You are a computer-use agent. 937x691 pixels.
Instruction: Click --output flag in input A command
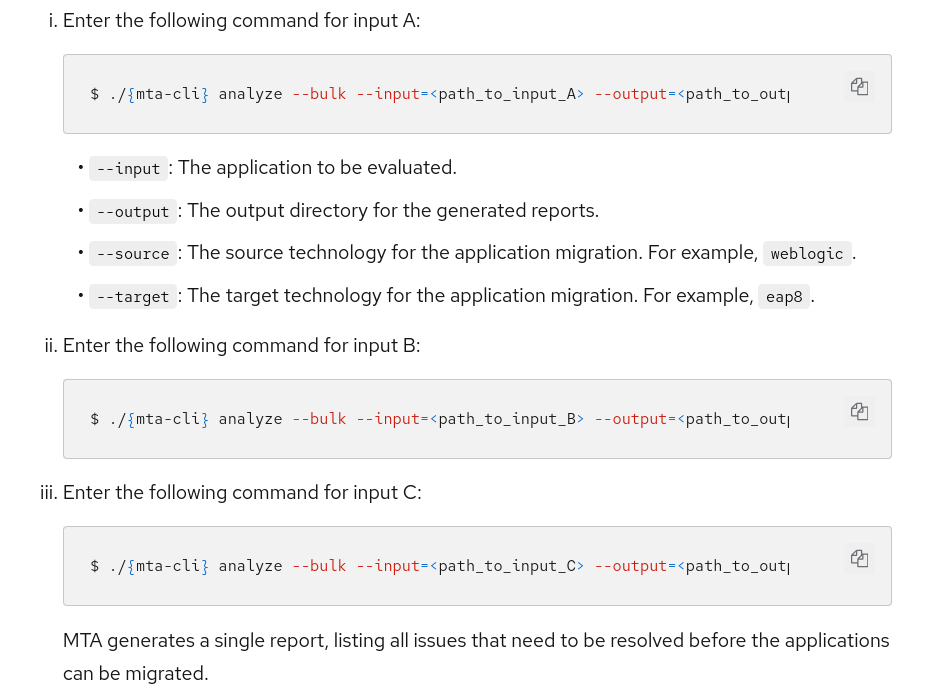(x=631, y=94)
